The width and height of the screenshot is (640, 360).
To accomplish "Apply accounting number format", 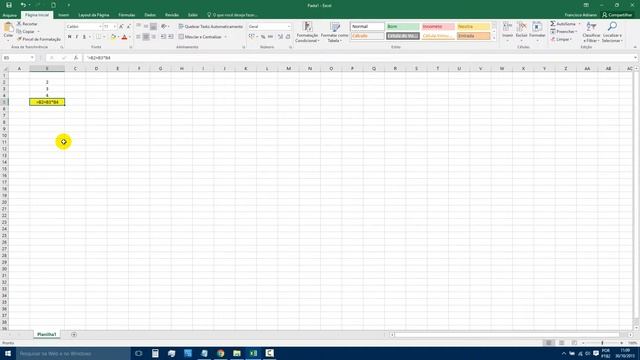I will [x=252, y=37].
